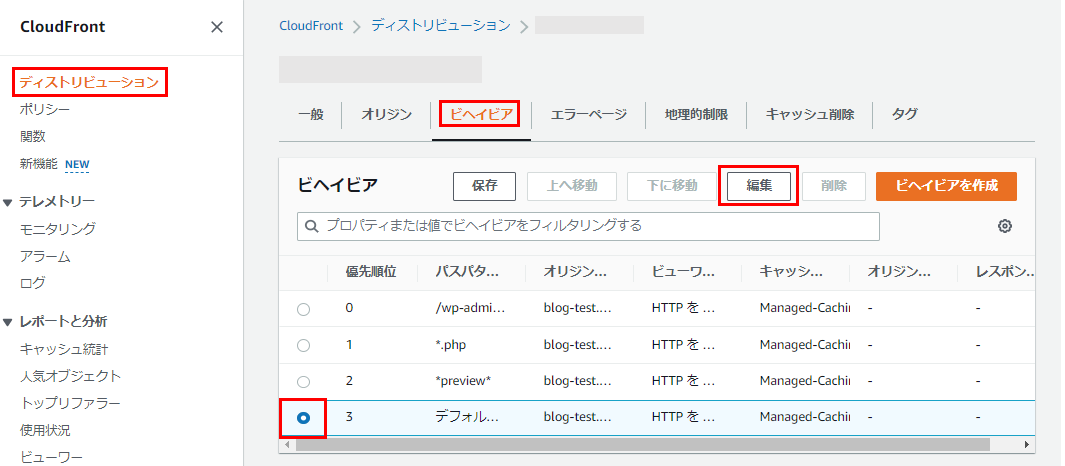Viewport: 1065px width, 466px height.
Task: Click the 保存 button
Action: coord(484,186)
